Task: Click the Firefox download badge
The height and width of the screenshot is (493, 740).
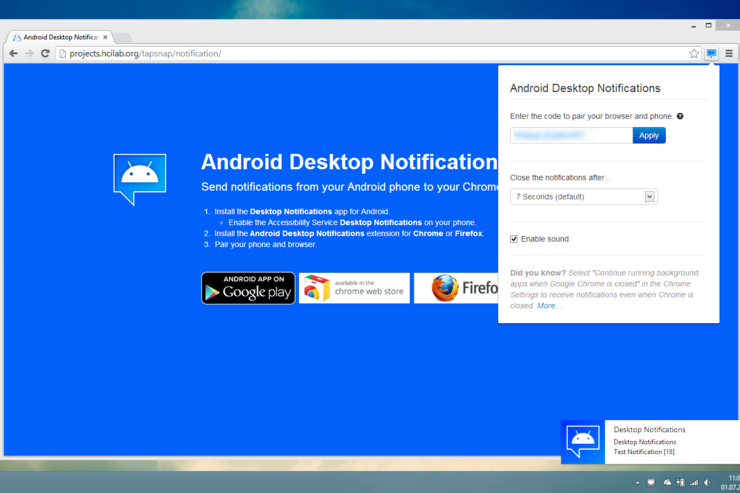Action: (456, 288)
